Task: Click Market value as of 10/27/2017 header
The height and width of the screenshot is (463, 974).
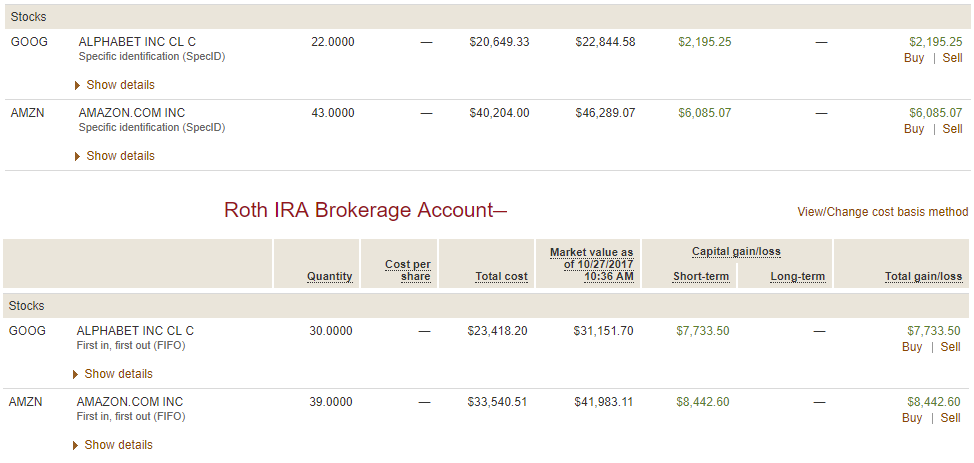Action: [x=591, y=264]
